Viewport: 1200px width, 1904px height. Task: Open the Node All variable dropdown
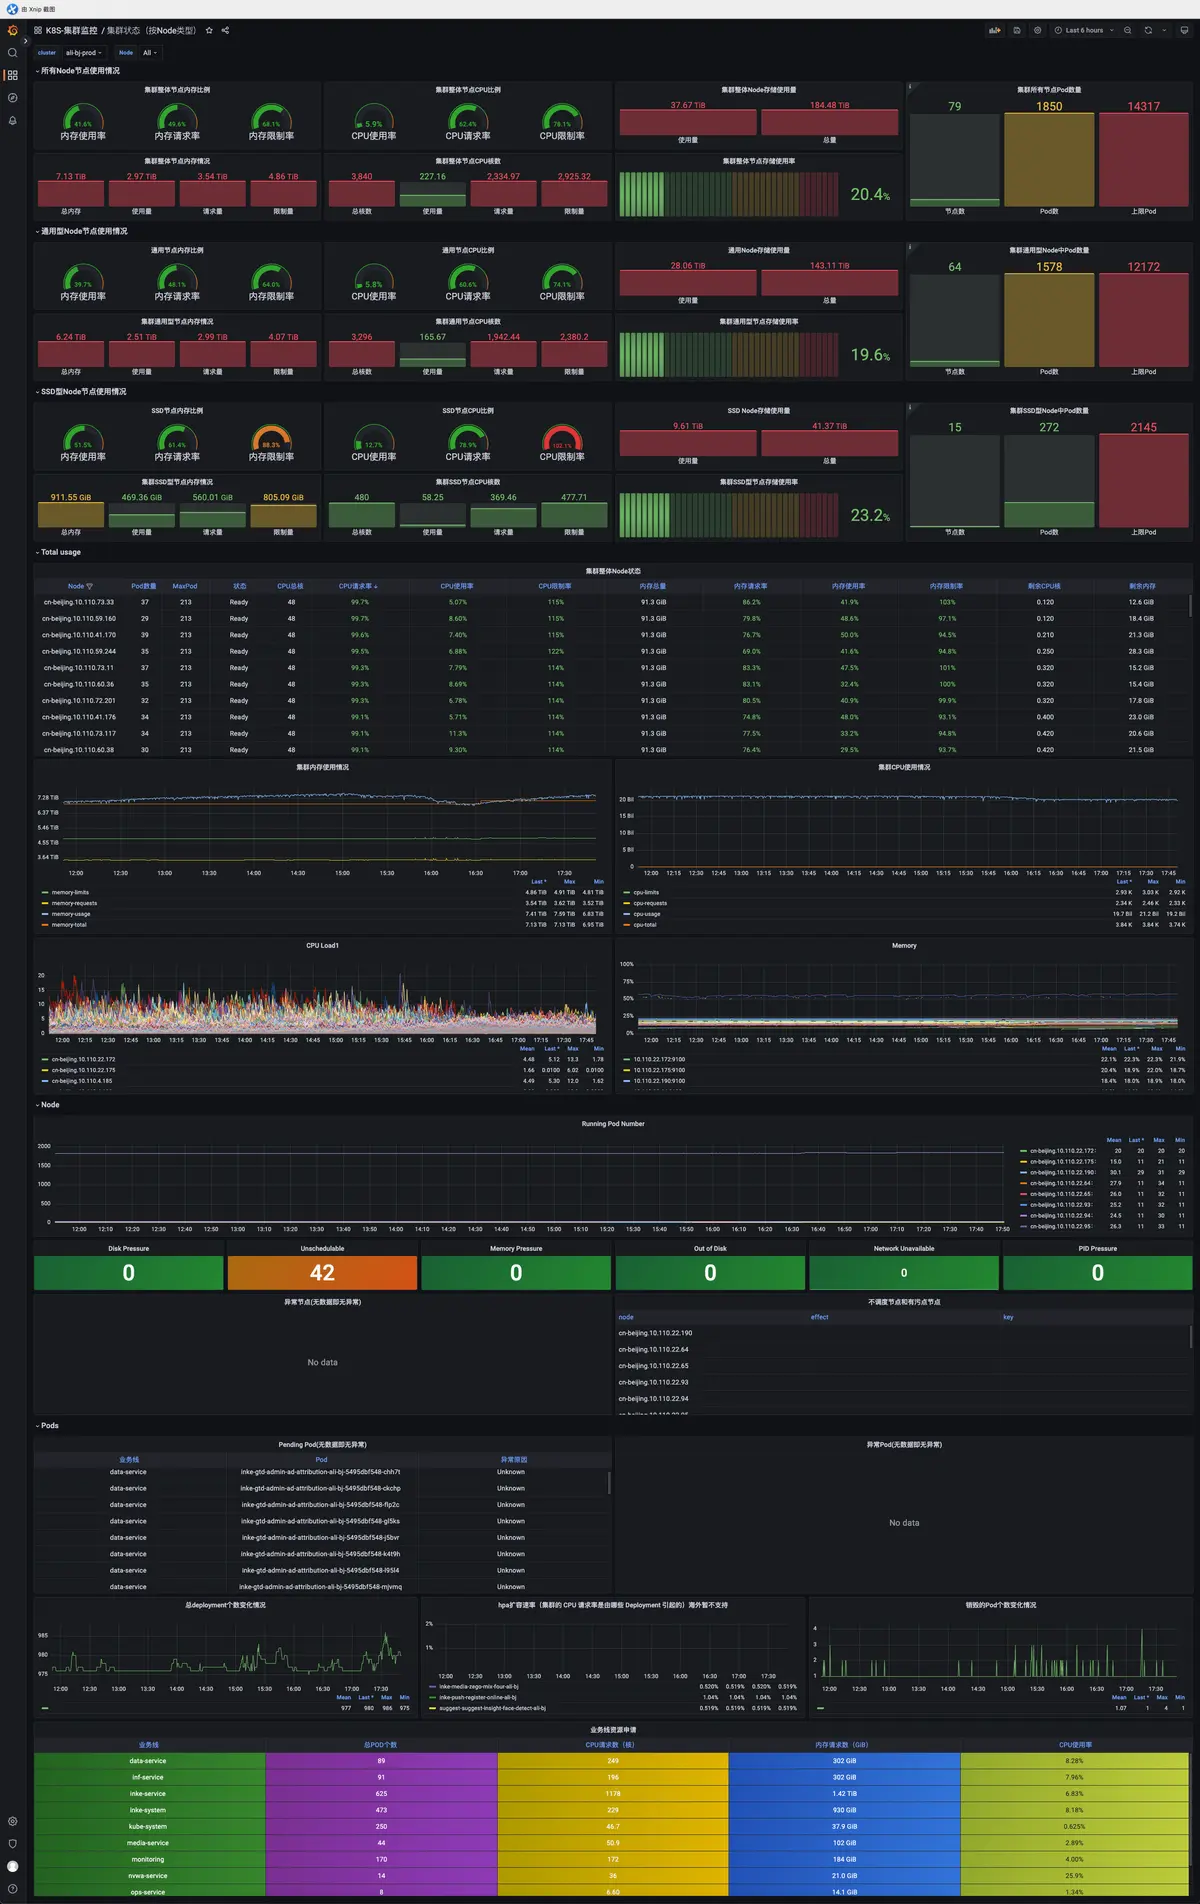[150, 53]
